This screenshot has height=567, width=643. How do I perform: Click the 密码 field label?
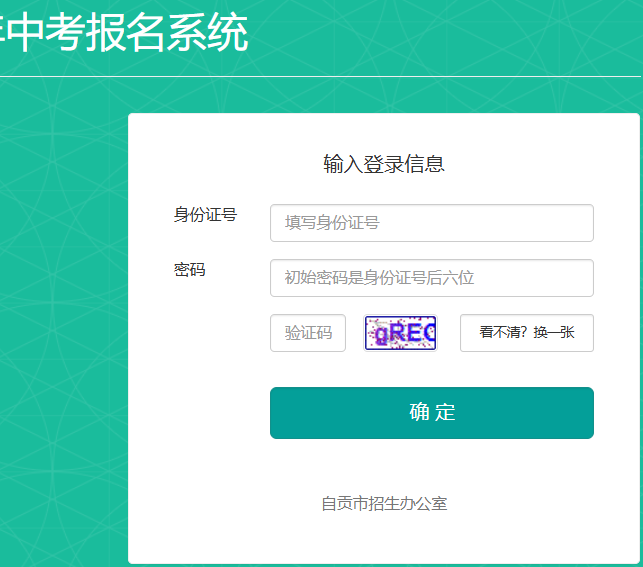pos(189,269)
